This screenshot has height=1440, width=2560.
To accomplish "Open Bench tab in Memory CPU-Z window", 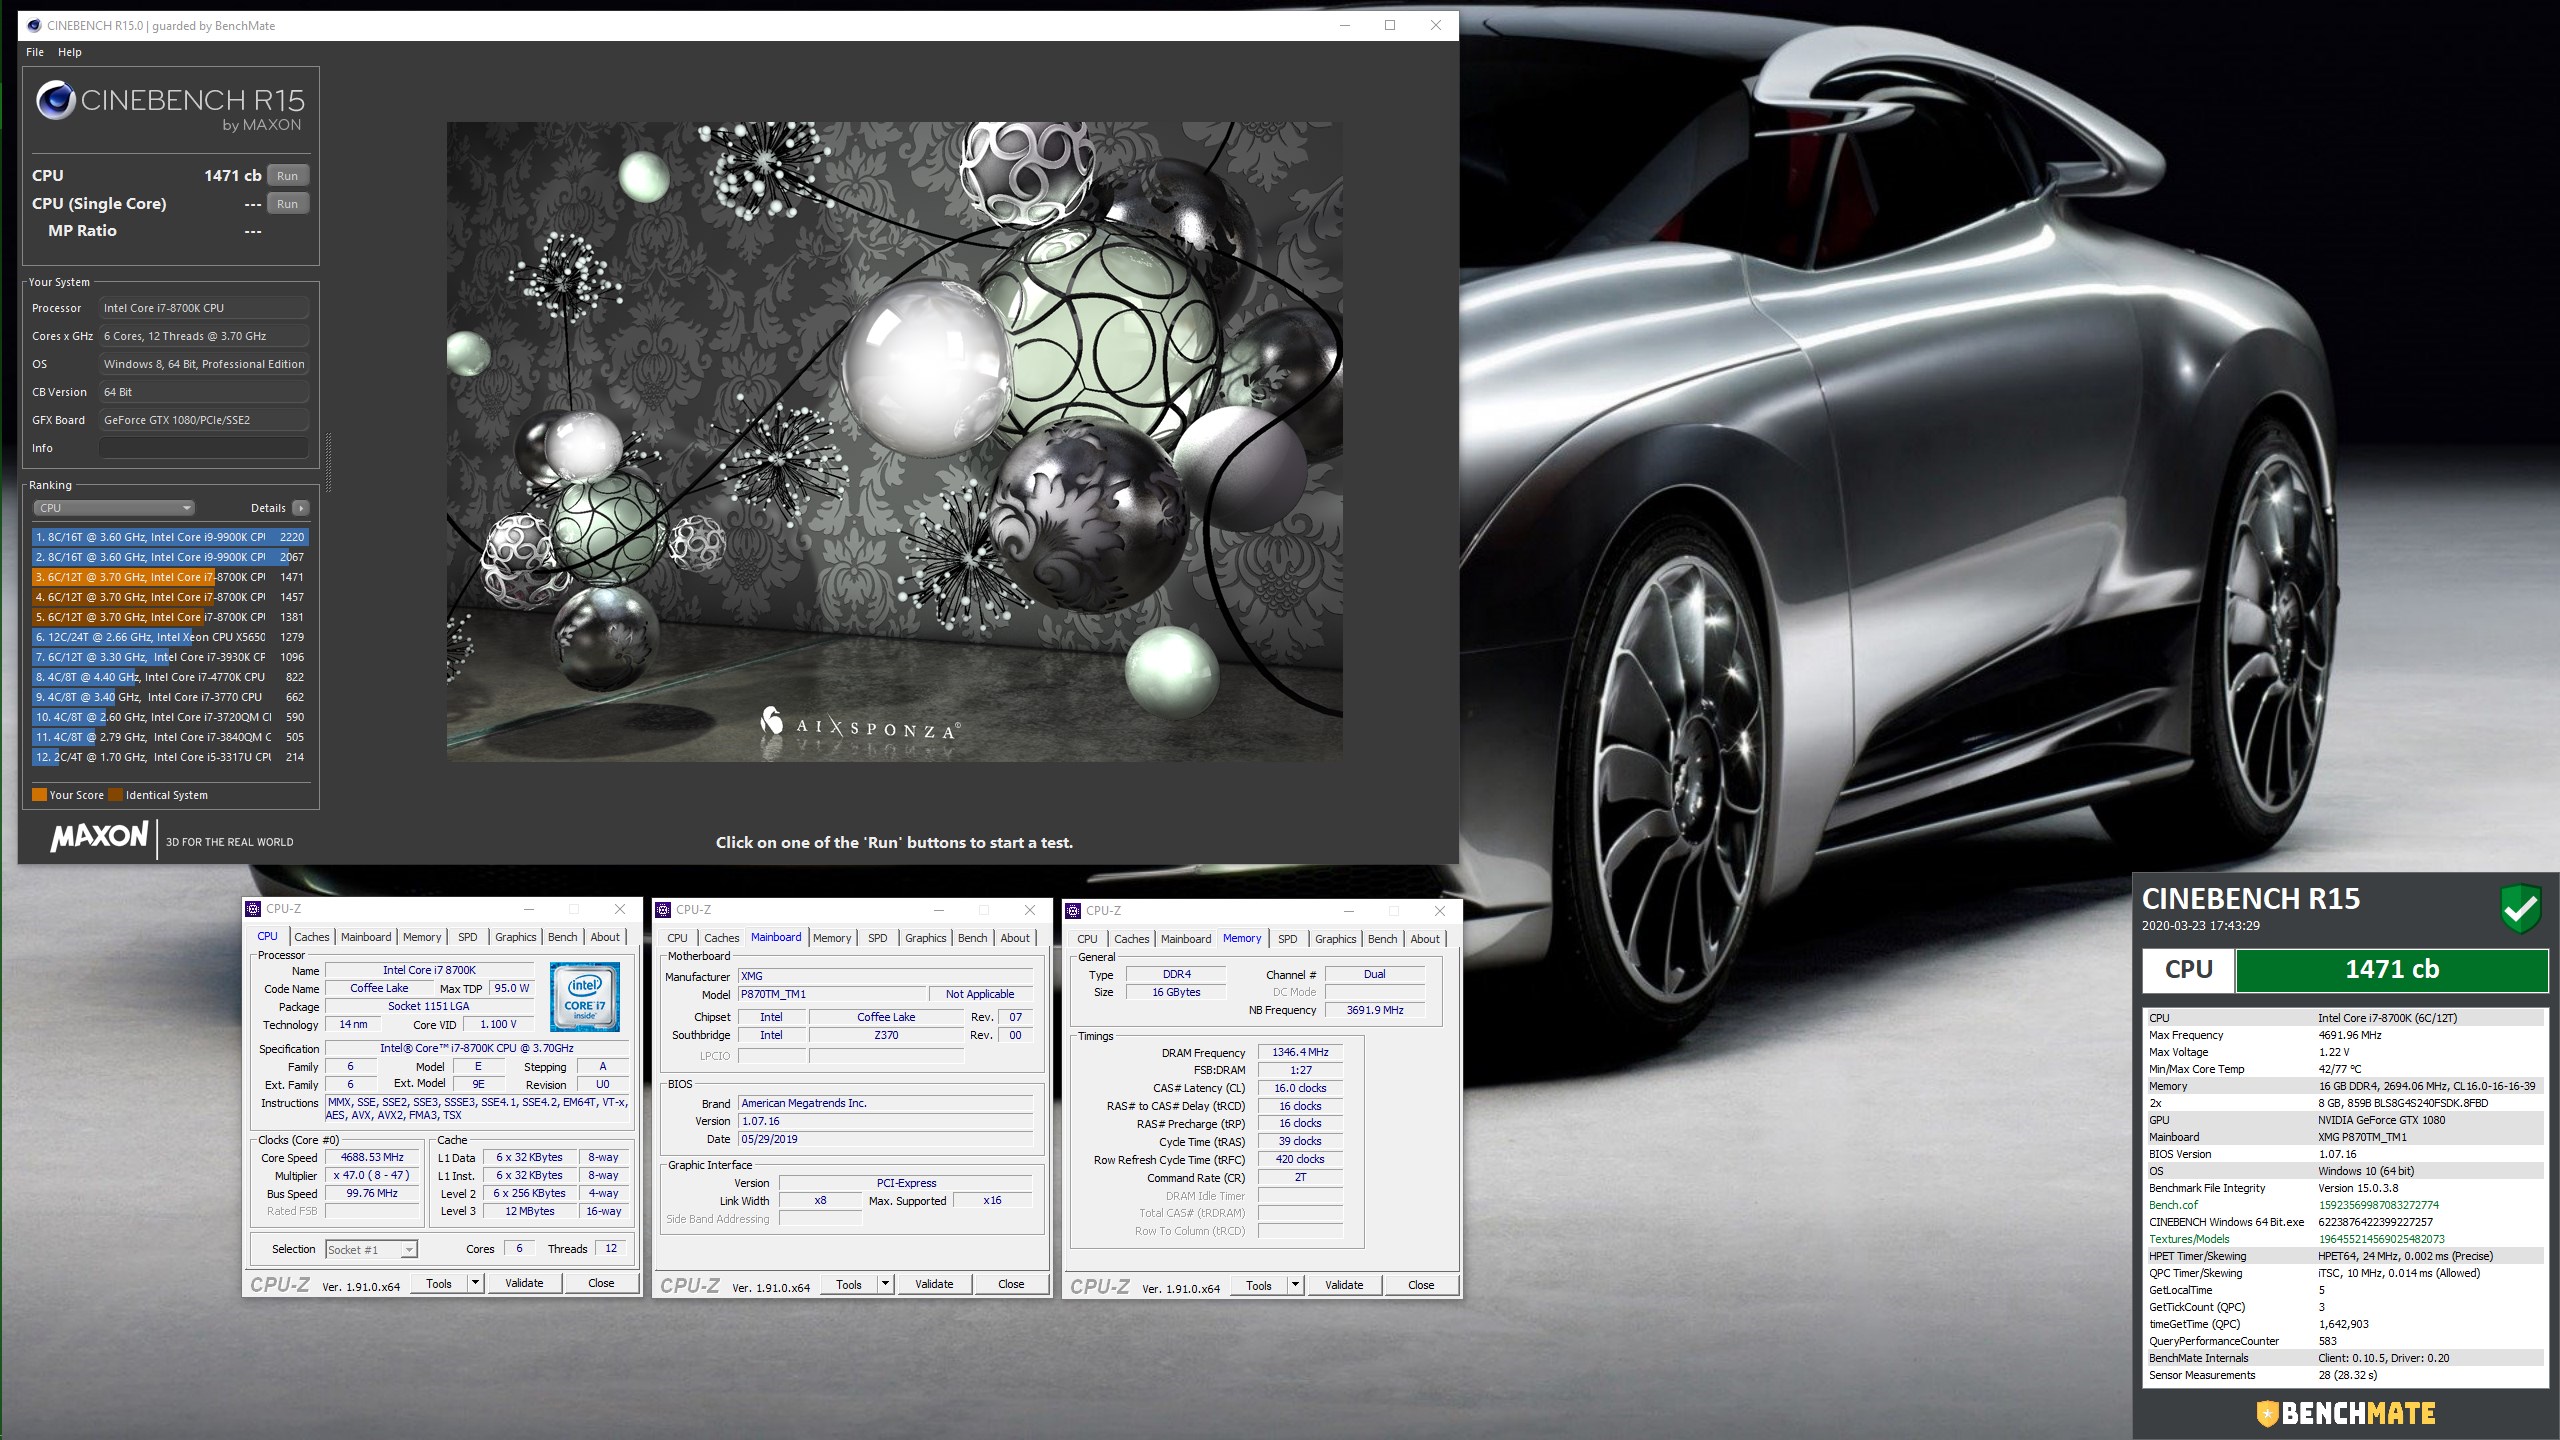I will (x=1383, y=939).
